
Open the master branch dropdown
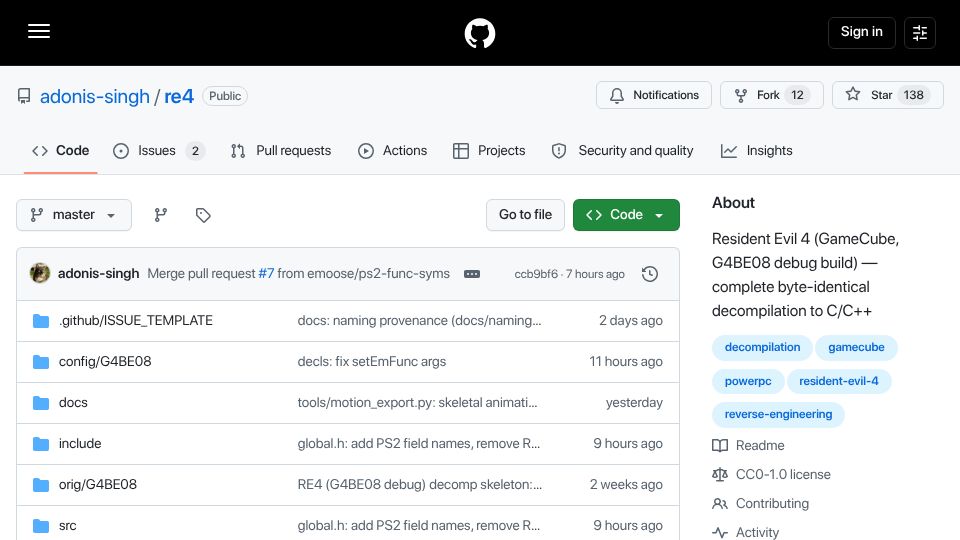(x=74, y=215)
